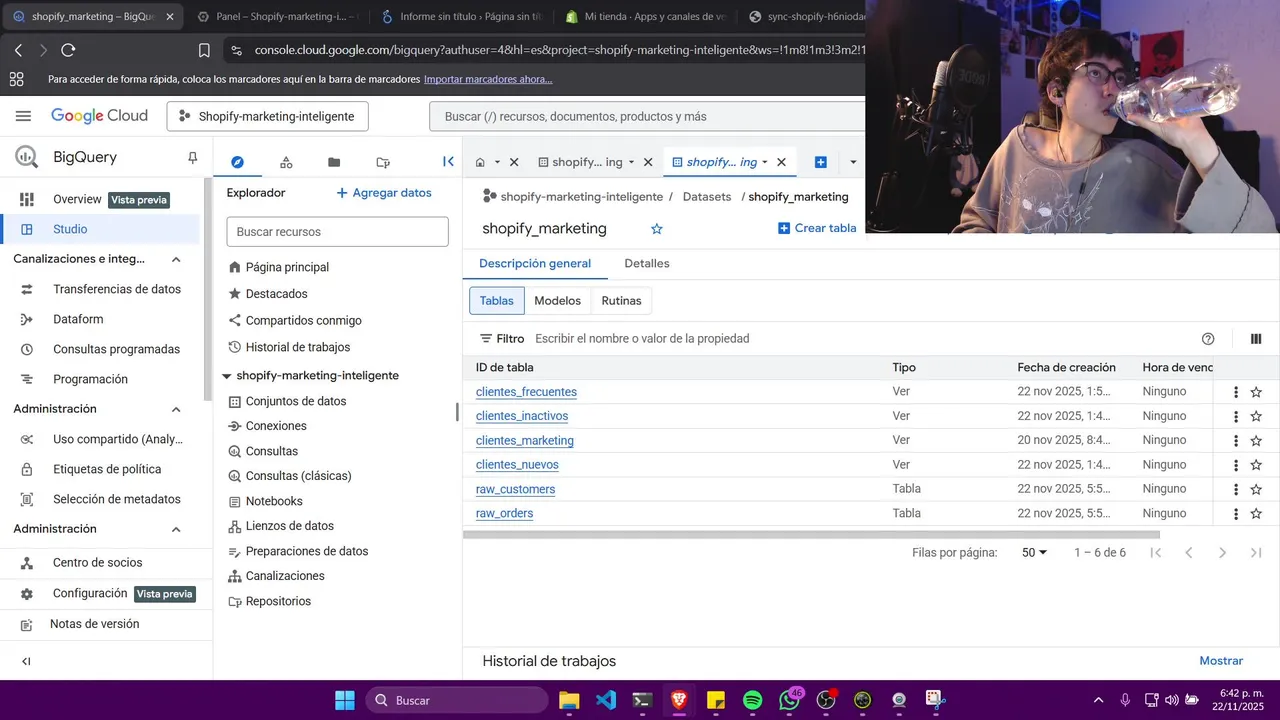Open the help icon next to the filter
Viewport: 1280px width, 720px height.
1208,339
